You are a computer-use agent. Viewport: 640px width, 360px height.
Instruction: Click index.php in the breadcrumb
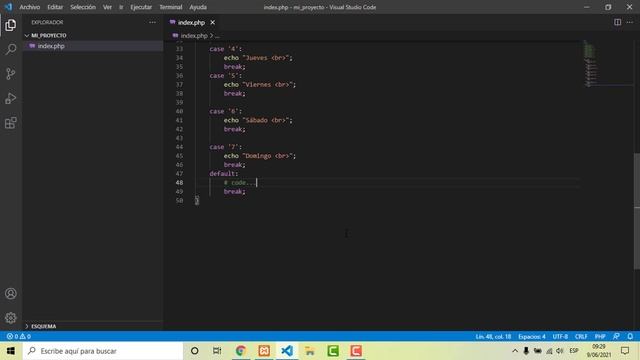(x=194, y=36)
